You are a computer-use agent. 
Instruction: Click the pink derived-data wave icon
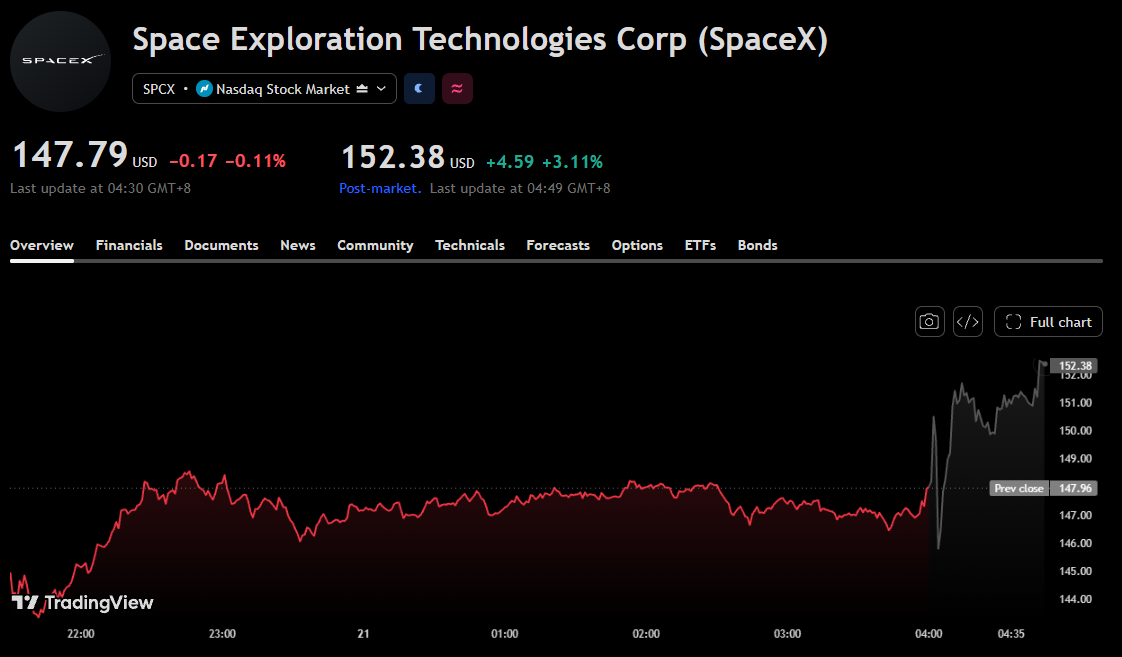[457, 89]
